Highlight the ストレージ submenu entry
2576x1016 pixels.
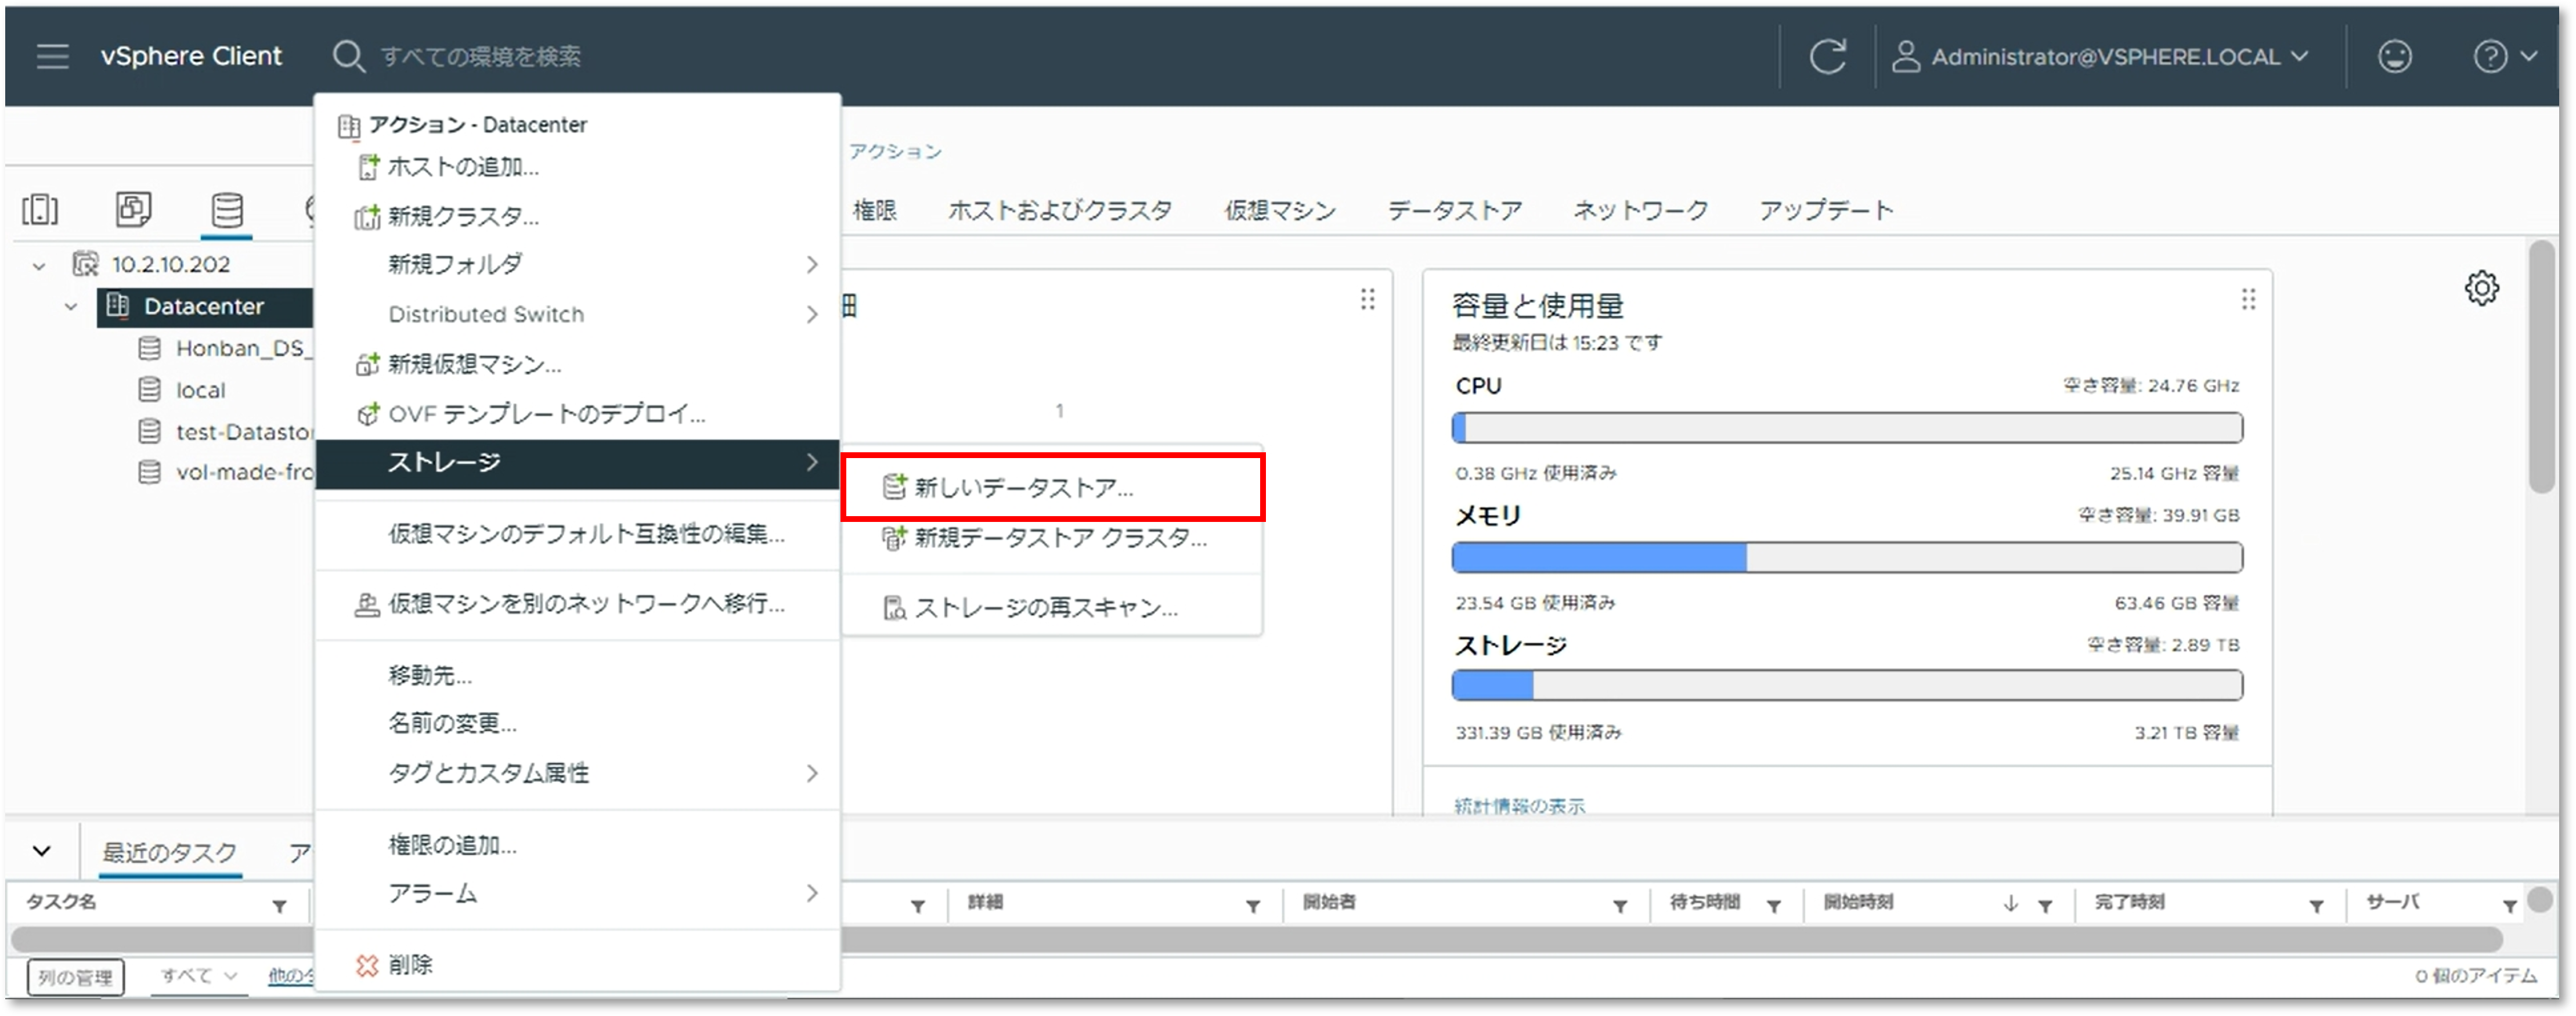[x=577, y=463]
